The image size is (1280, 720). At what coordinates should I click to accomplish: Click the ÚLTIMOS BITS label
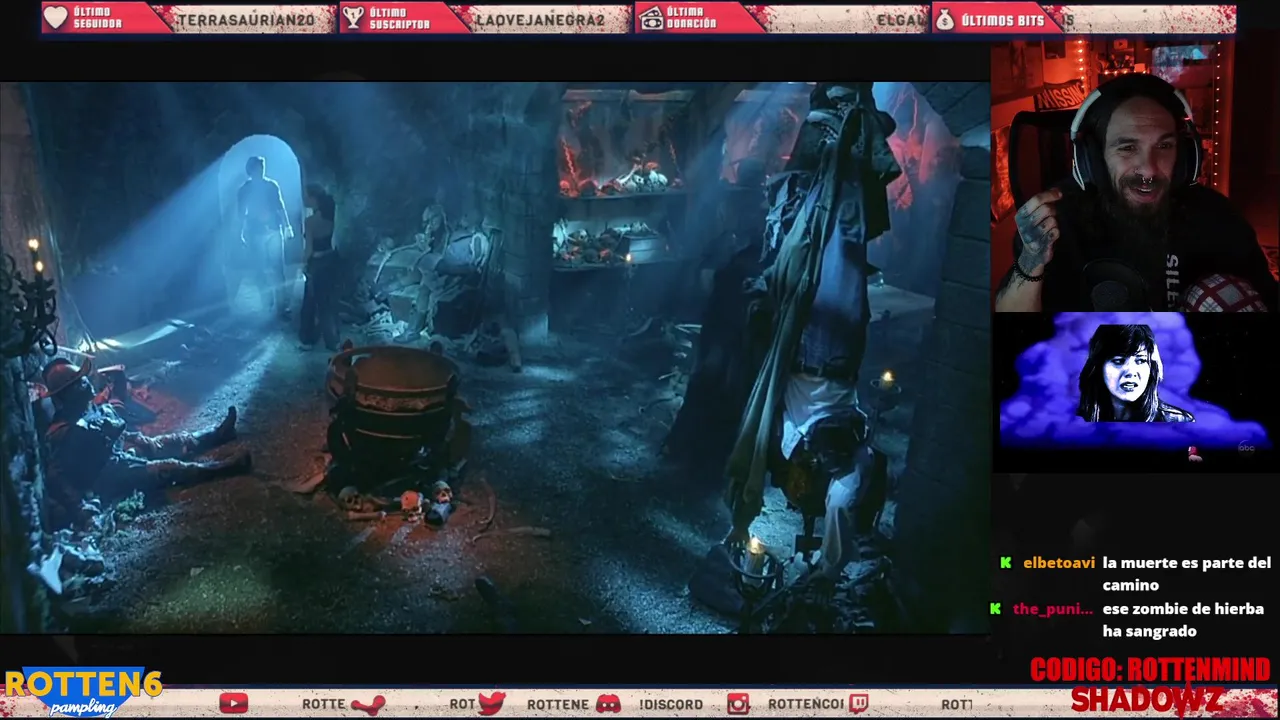pos(1002,20)
